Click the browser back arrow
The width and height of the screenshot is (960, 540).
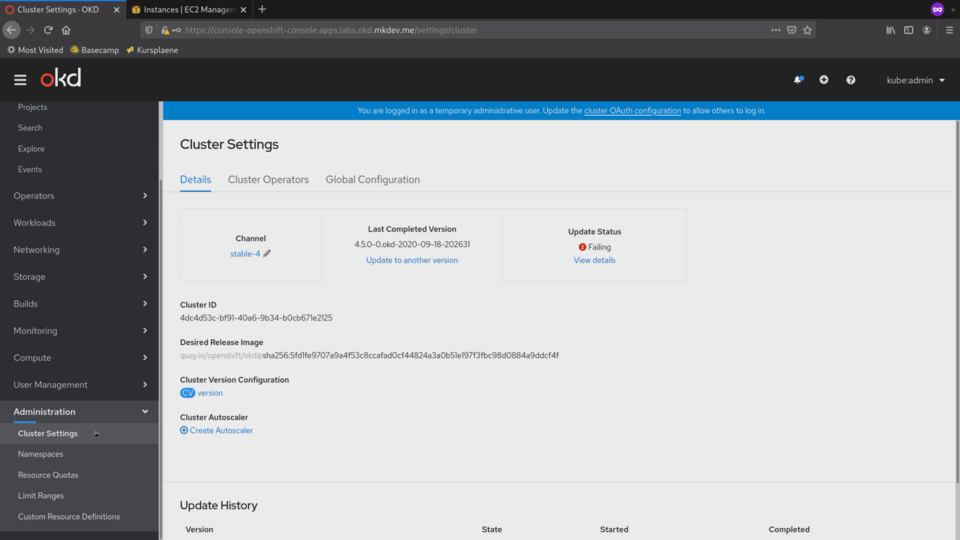(x=12, y=29)
